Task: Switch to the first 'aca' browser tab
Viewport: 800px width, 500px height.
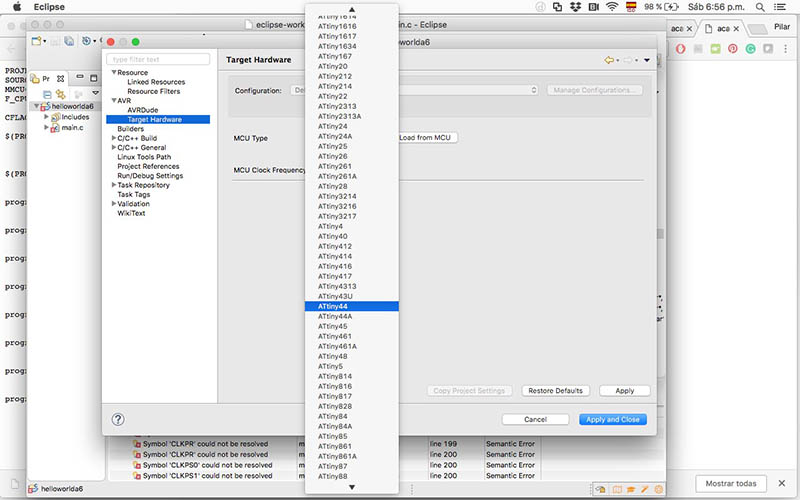Action: pyautogui.click(x=677, y=29)
